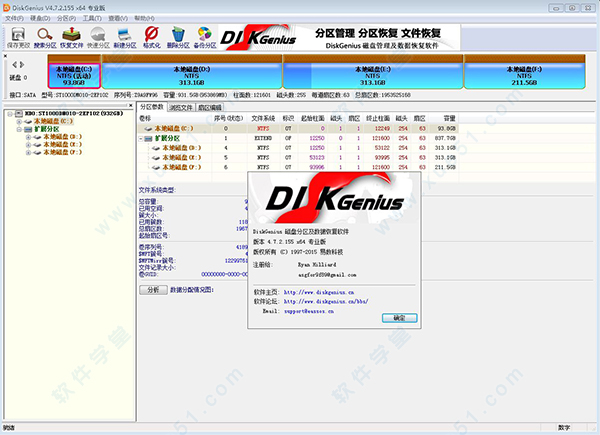Click drive icon beside 本地磁盘(F:) in tree
Screen dimensions: 600x435
(37, 152)
